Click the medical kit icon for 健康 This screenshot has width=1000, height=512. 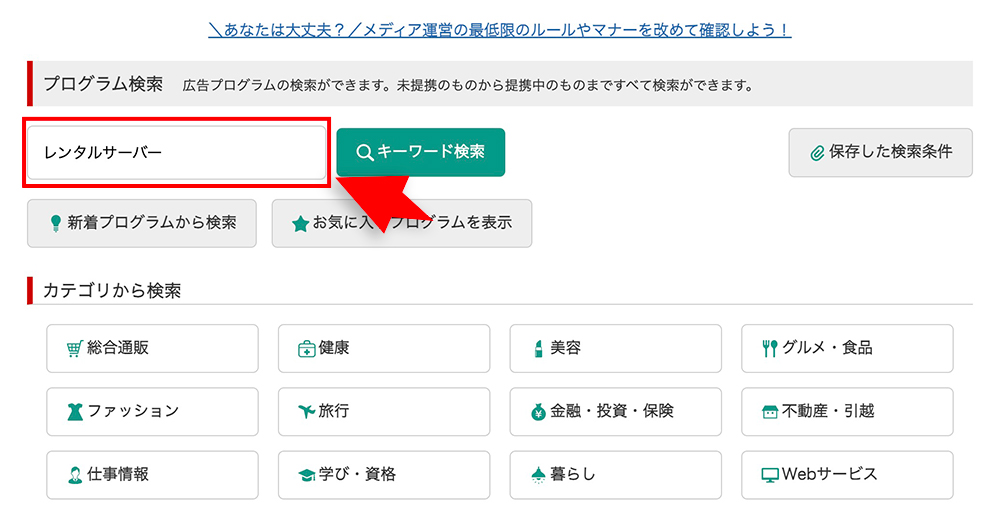[x=306, y=349]
